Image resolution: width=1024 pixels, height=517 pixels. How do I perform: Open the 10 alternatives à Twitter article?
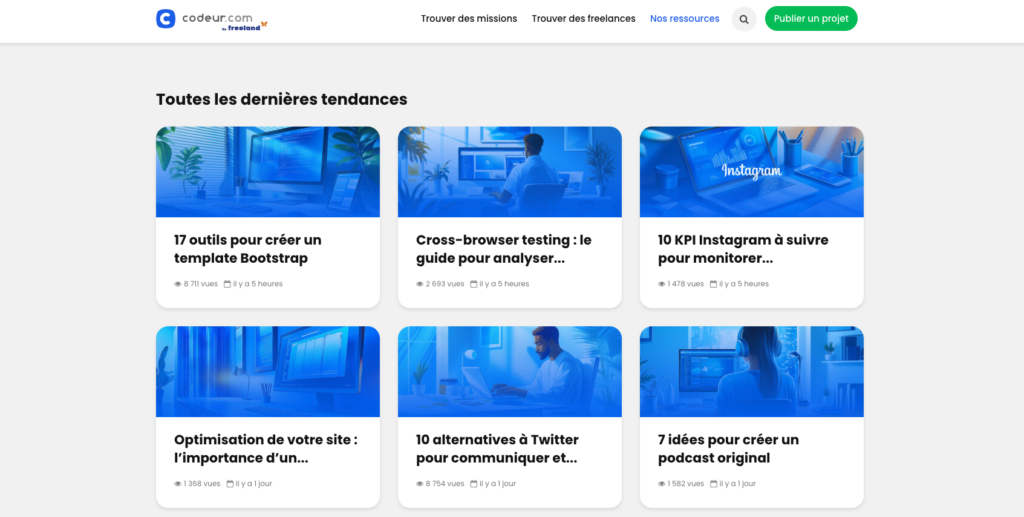click(497, 449)
